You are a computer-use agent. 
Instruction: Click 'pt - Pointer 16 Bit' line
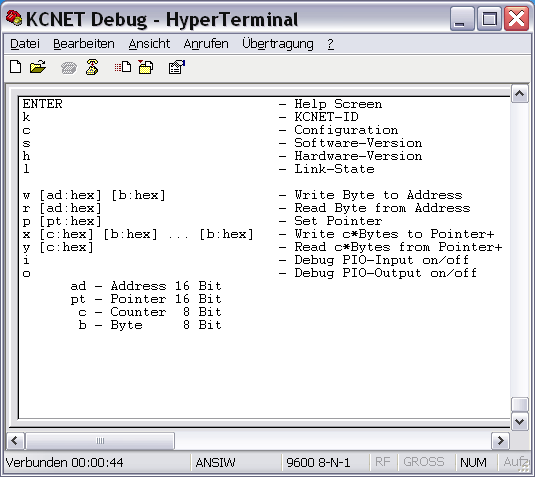point(146,299)
